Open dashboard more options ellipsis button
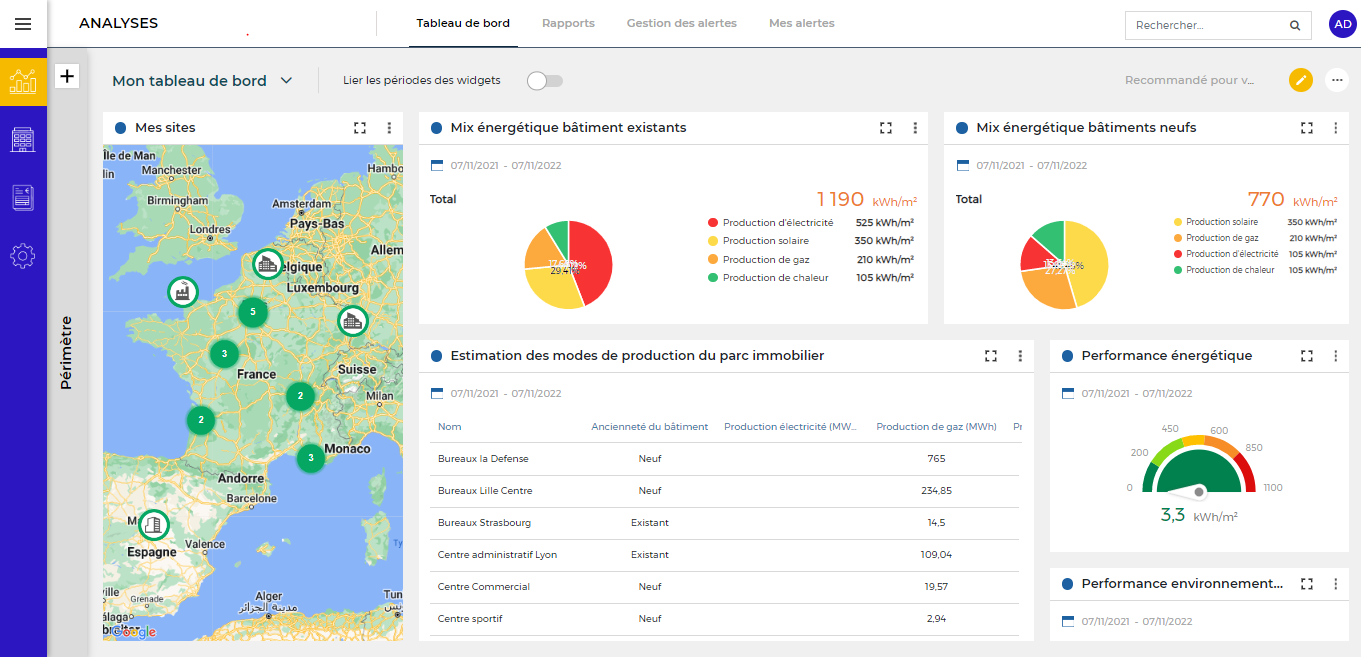This screenshot has height=657, width=1361. pos(1336,80)
